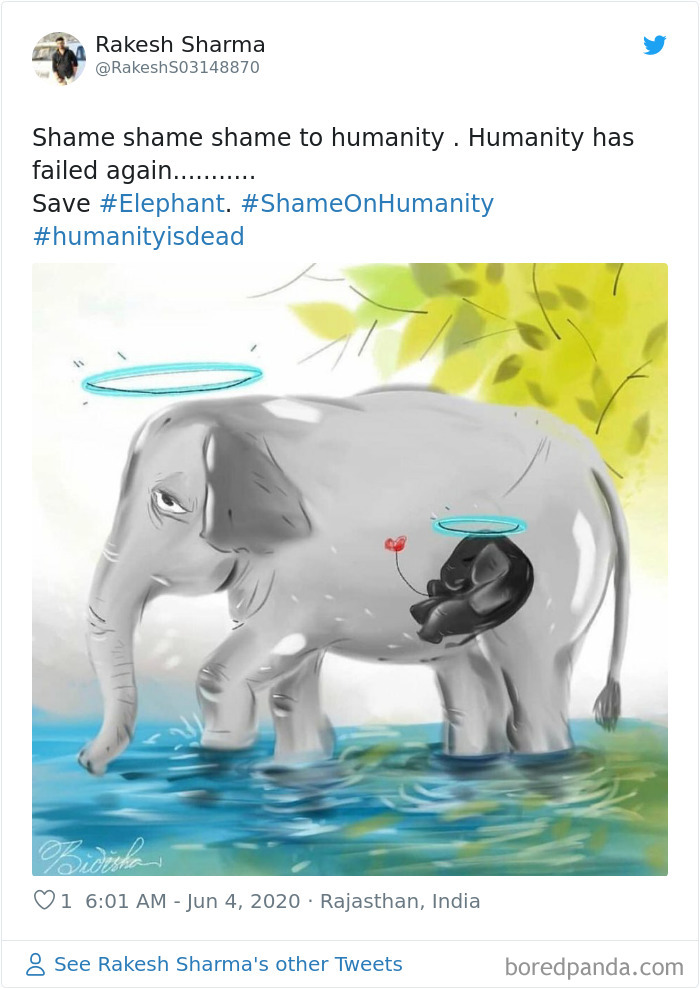
Task: Select the display name Rakesh Sharma
Action: pyautogui.click(x=180, y=44)
